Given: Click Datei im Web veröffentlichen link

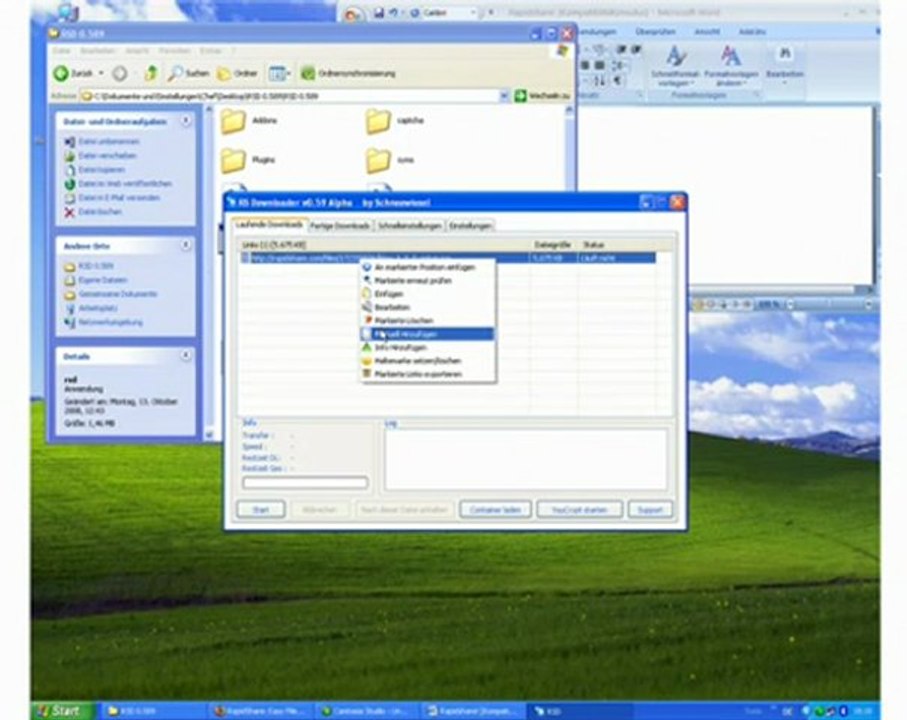Looking at the screenshot, I should 125,183.
